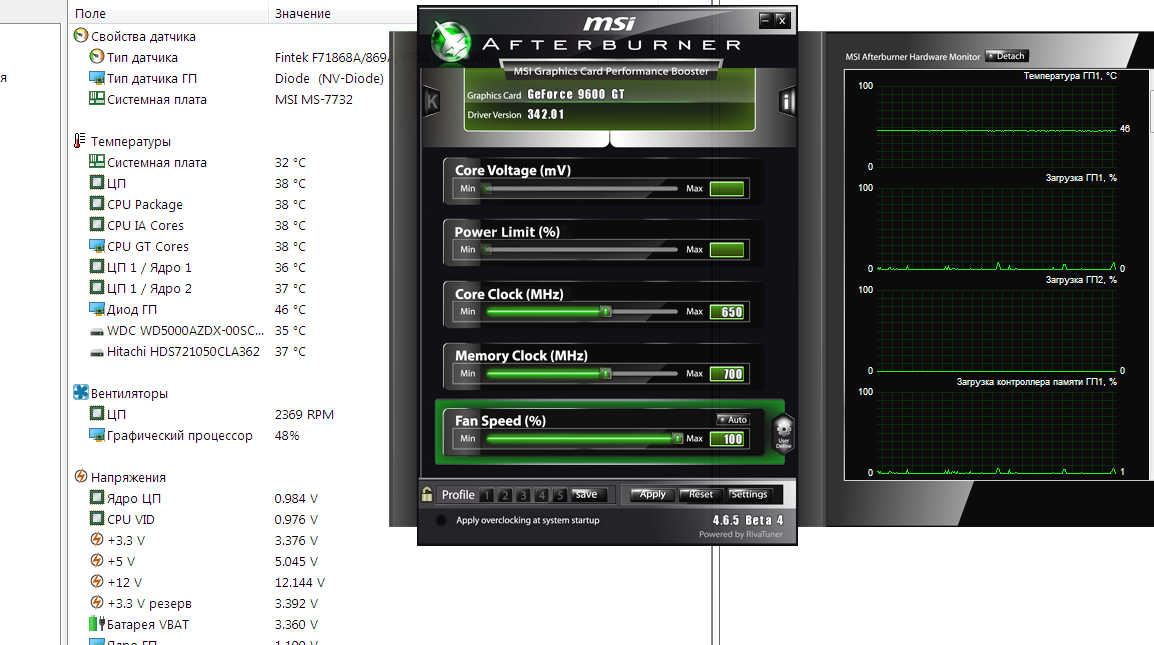The image size is (1154, 645).
Task: Click the +5 V voltage icon
Action: (x=96, y=560)
